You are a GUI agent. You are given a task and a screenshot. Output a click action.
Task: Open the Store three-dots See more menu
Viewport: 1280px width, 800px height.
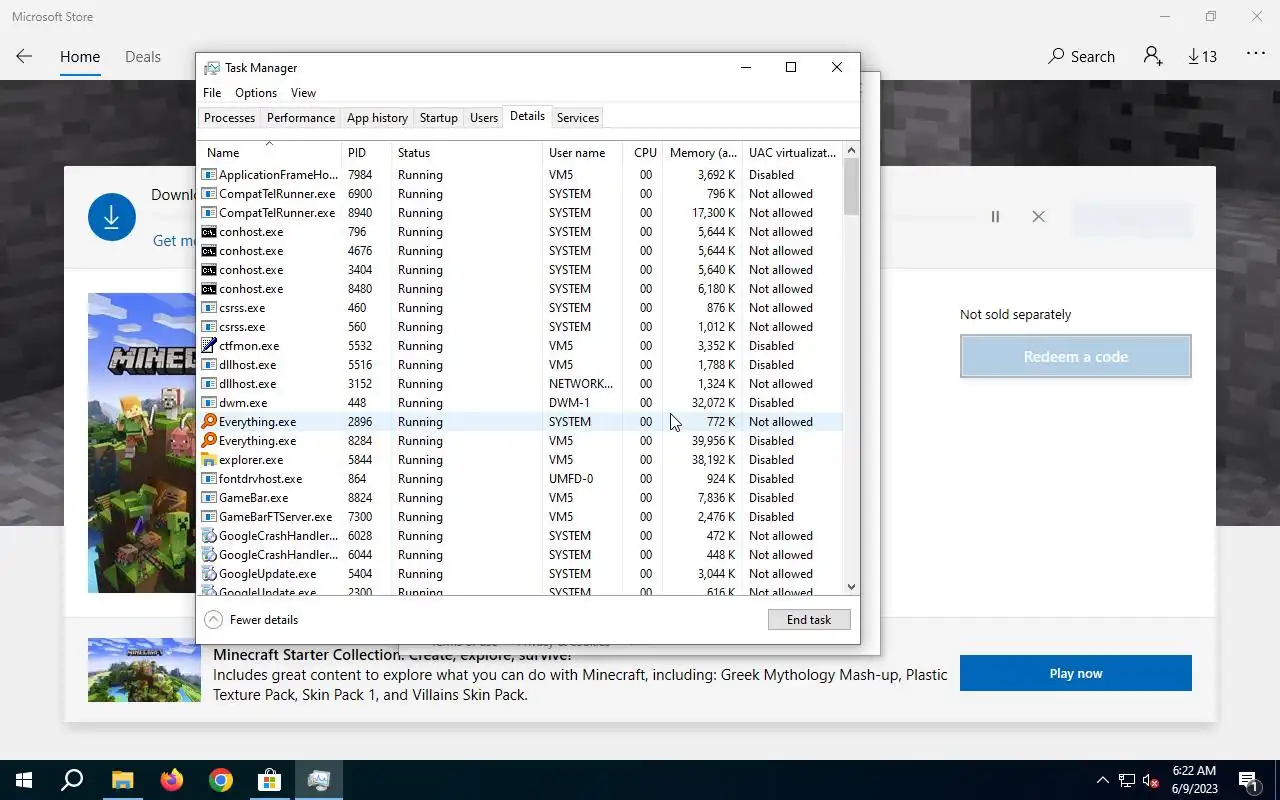tap(1256, 54)
